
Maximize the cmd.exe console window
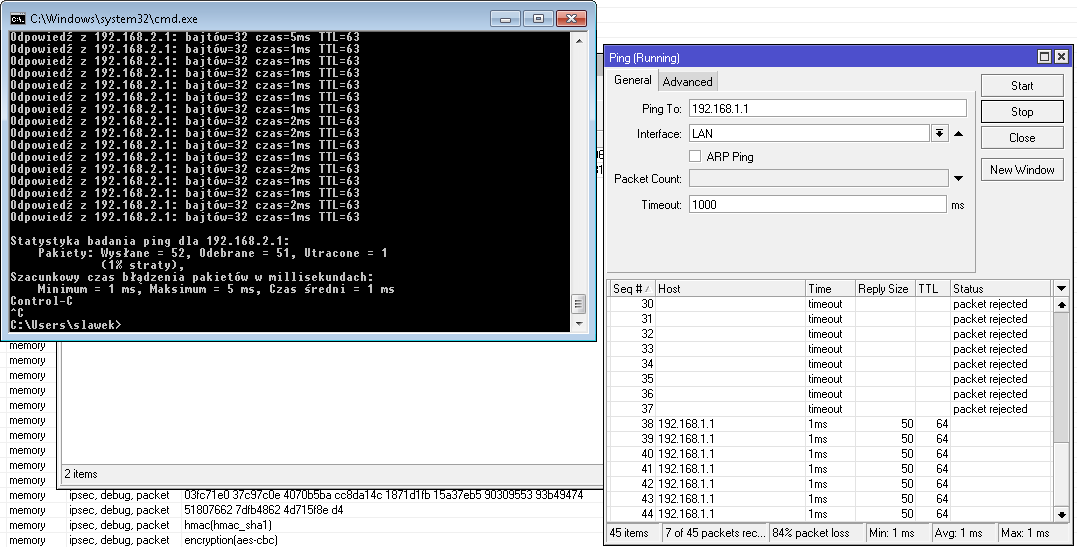[538, 18]
